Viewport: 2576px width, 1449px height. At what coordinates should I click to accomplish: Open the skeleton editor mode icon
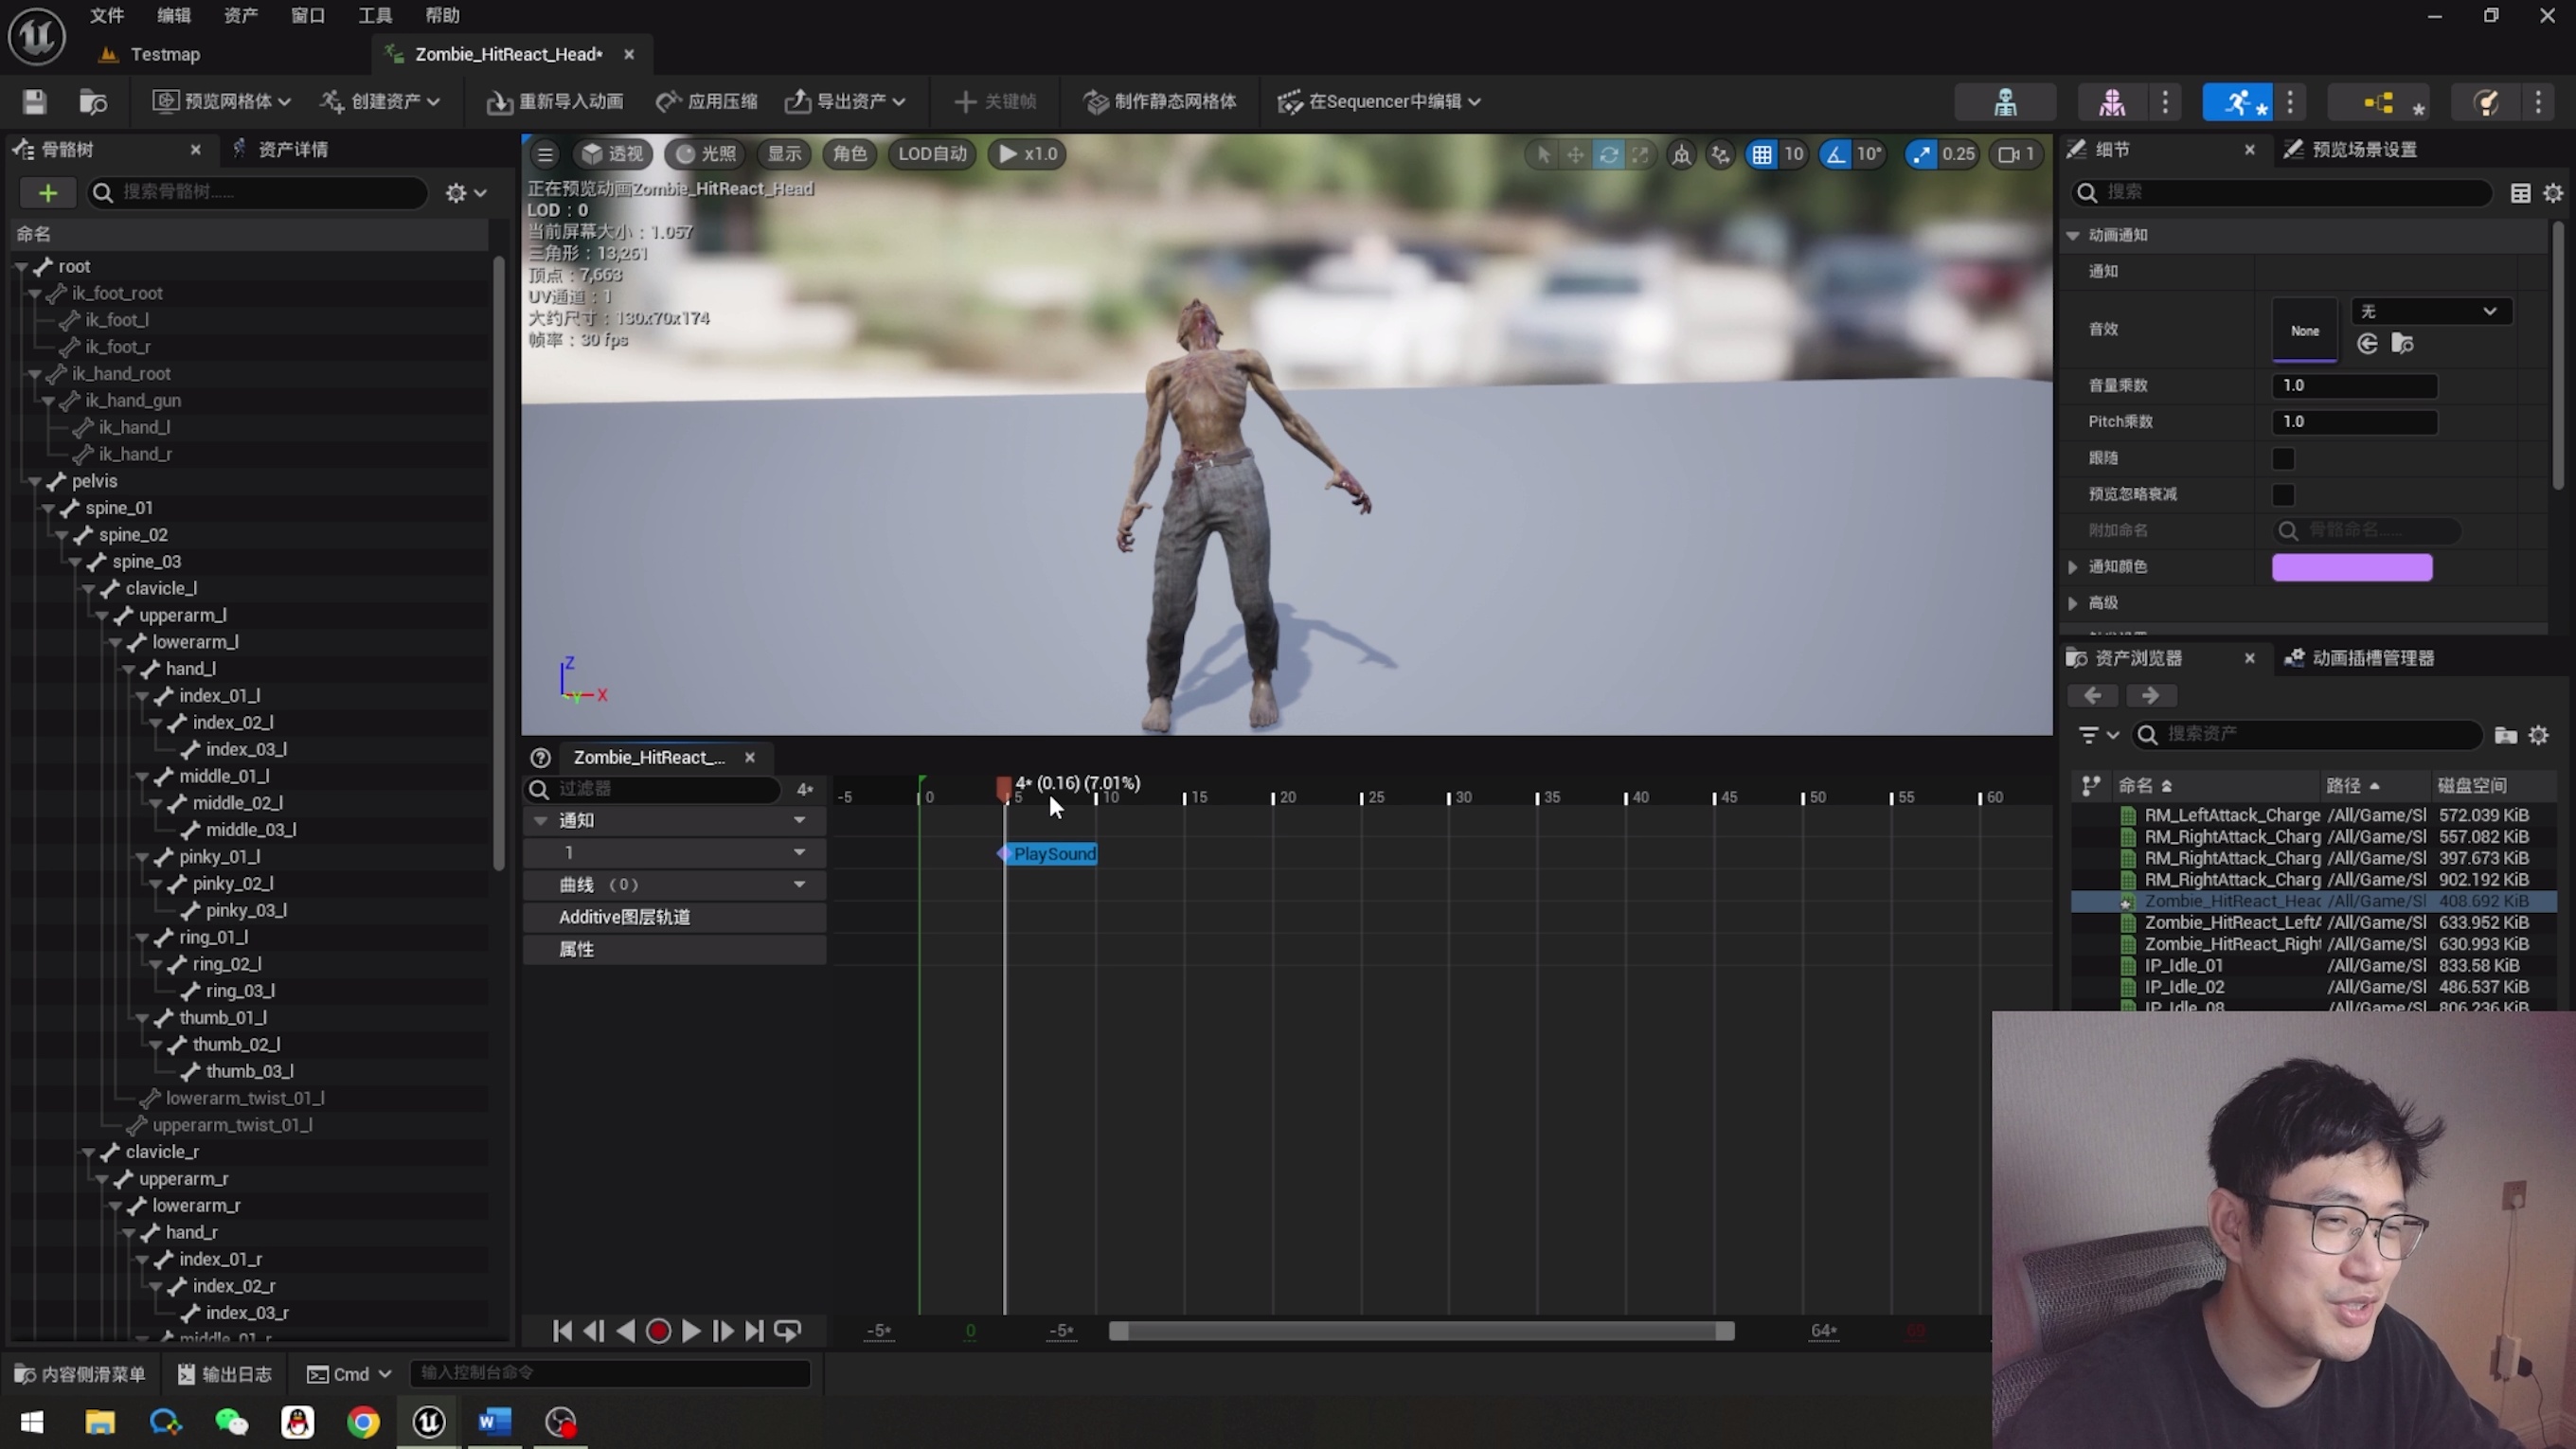point(2005,101)
